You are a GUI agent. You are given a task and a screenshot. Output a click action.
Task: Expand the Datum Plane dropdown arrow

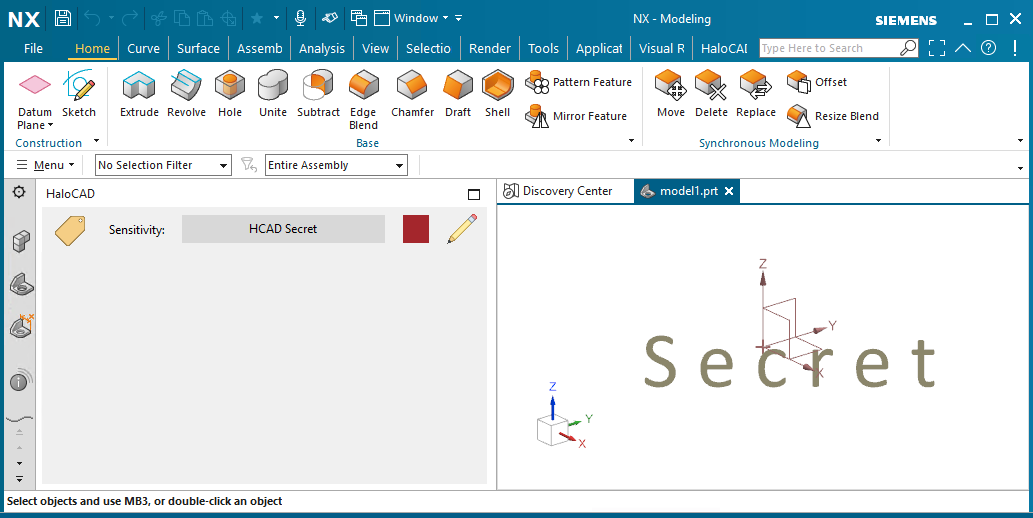point(51,126)
